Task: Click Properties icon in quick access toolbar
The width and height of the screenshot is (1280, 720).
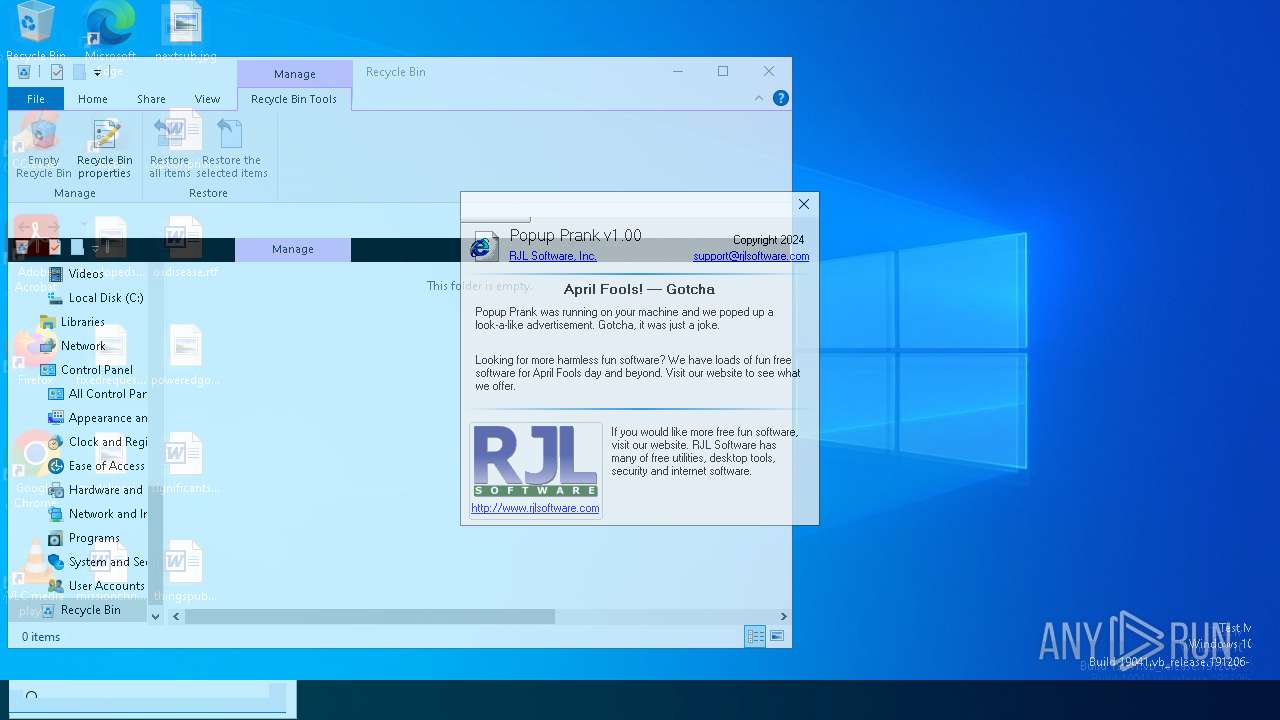Action: (57, 72)
